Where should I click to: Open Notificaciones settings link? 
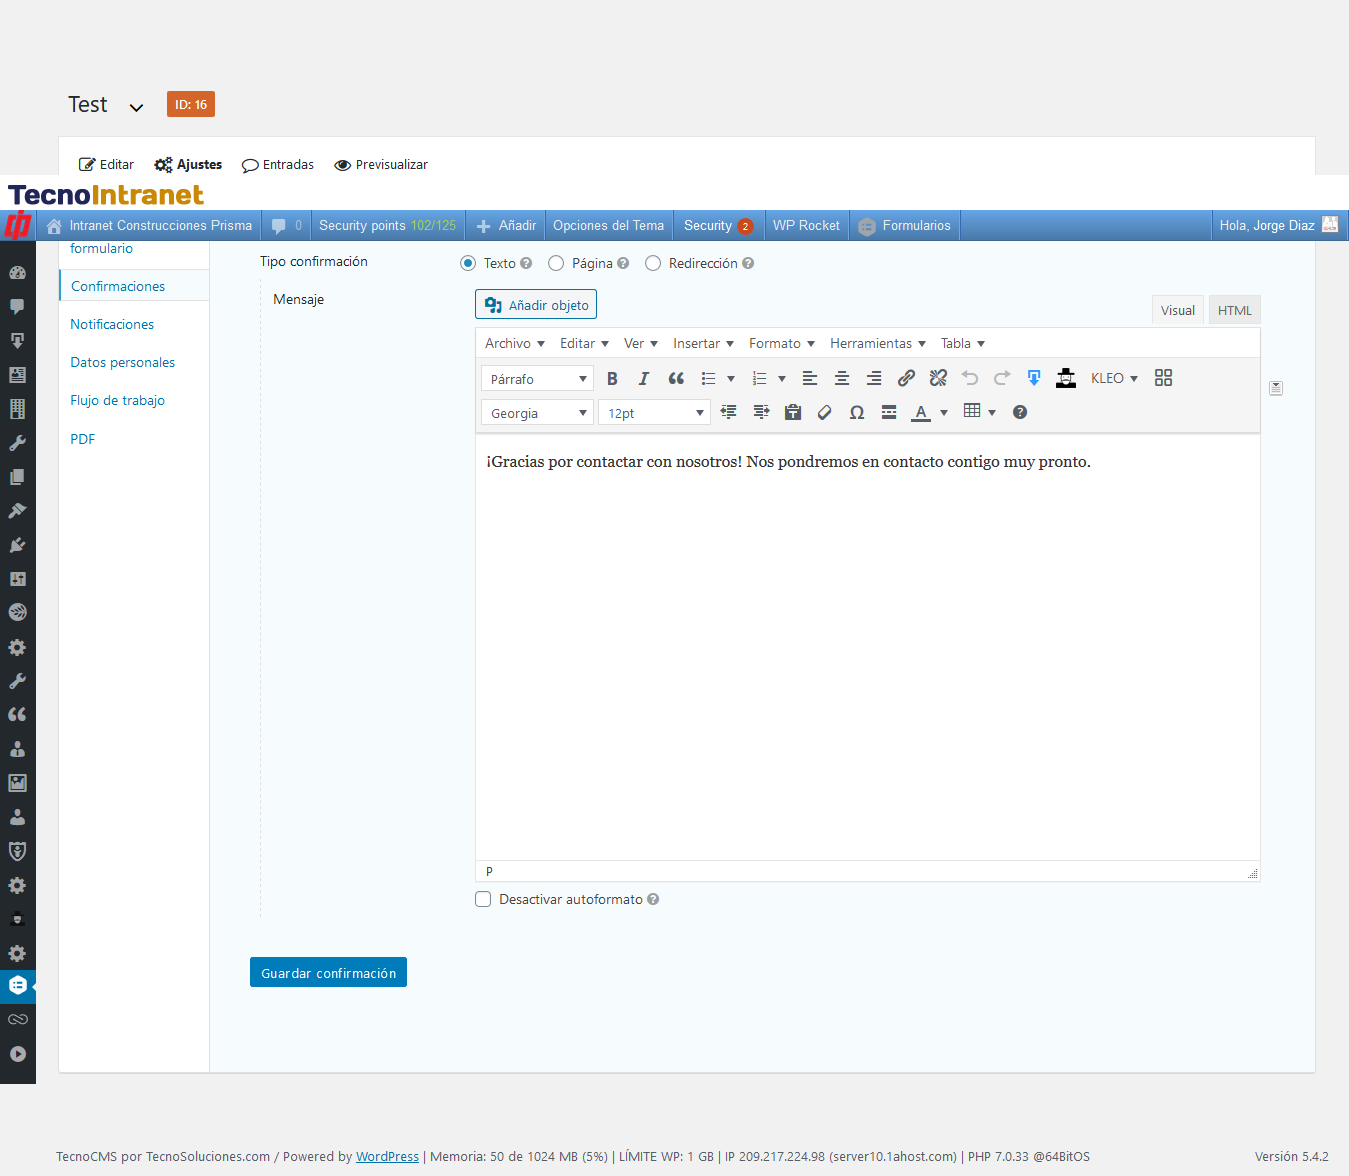[112, 325]
